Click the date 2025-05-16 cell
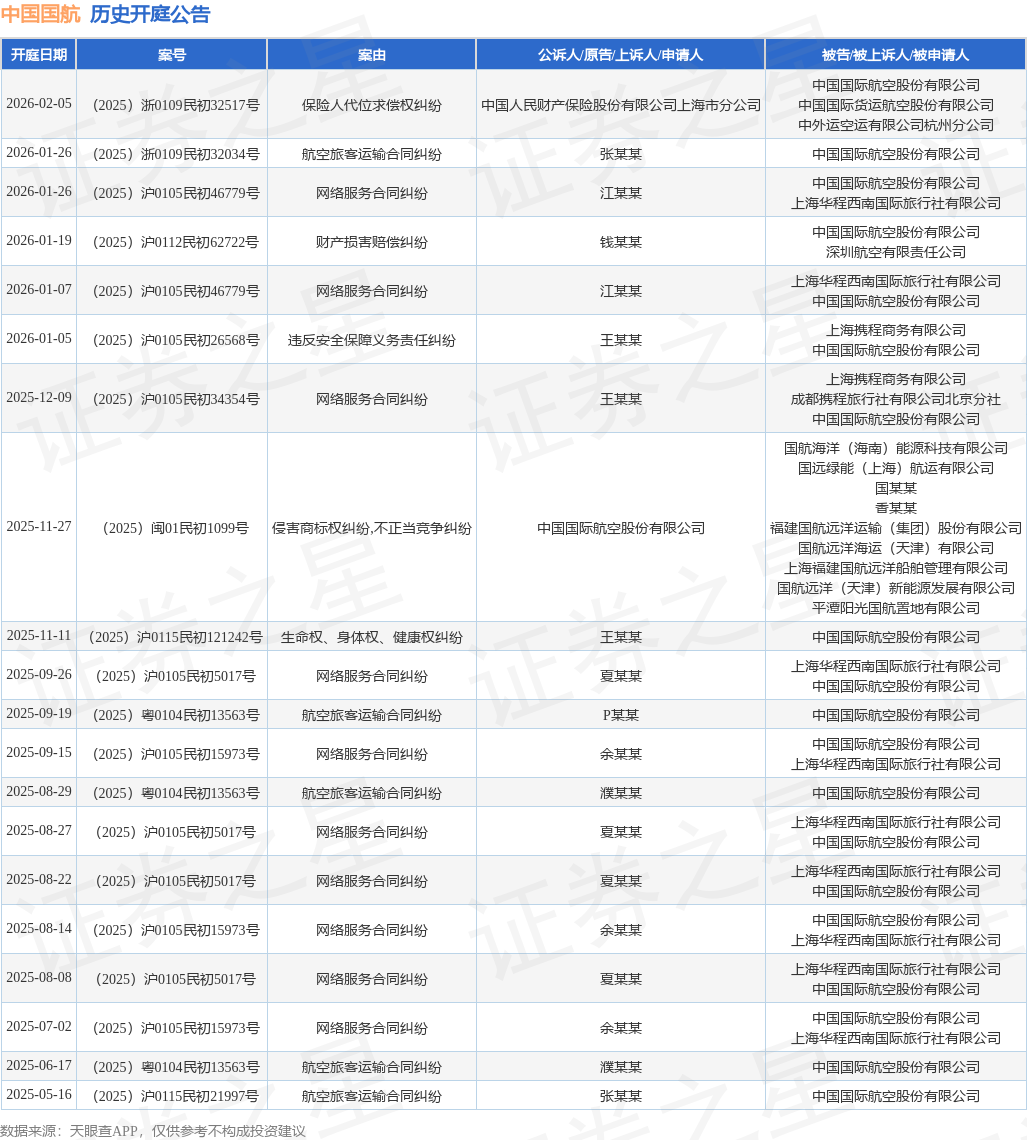This screenshot has width=1027, height=1140. [x=39, y=1094]
